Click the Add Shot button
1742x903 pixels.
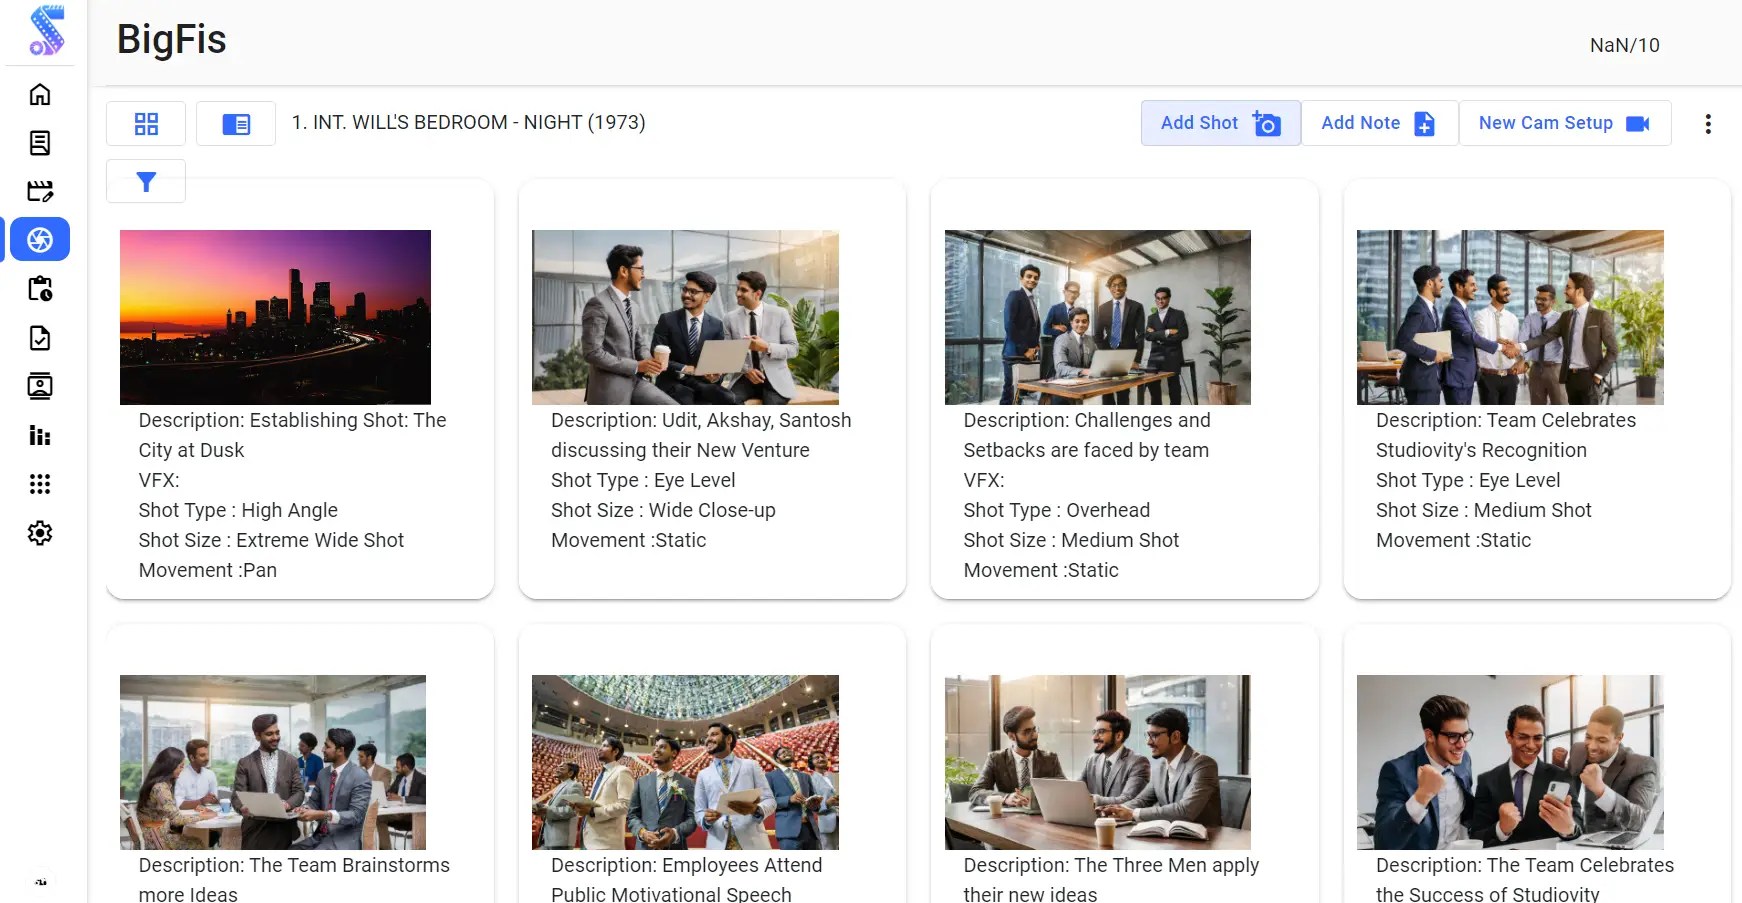[1220, 123]
